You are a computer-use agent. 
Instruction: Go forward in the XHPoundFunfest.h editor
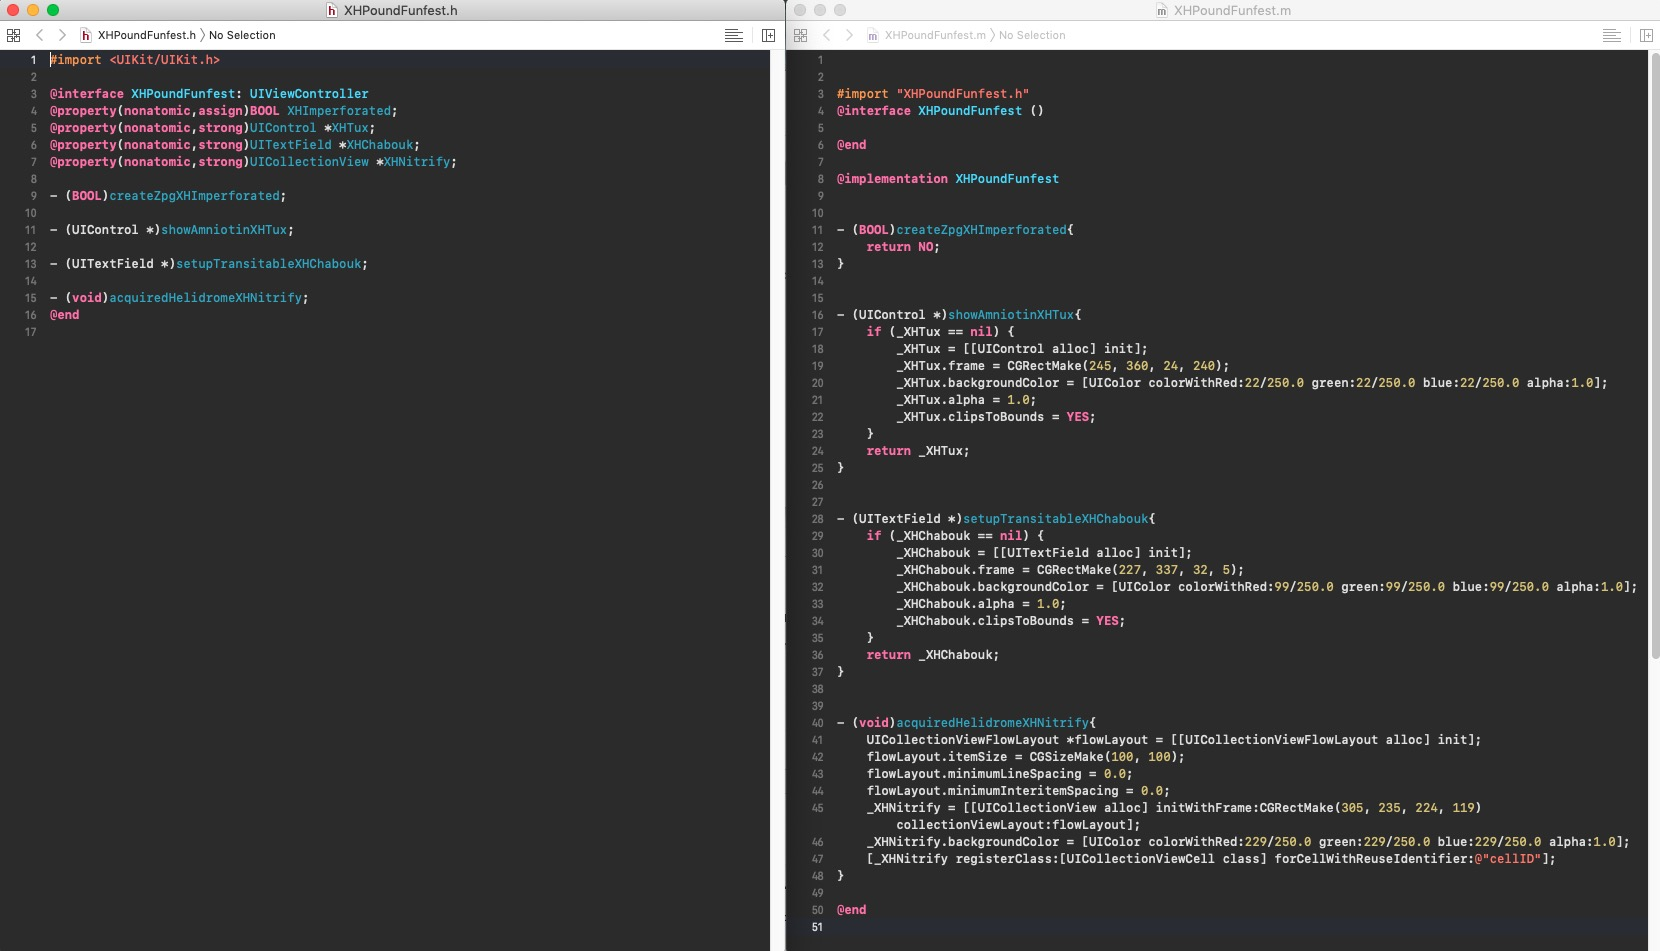pyautogui.click(x=62, y=35)
